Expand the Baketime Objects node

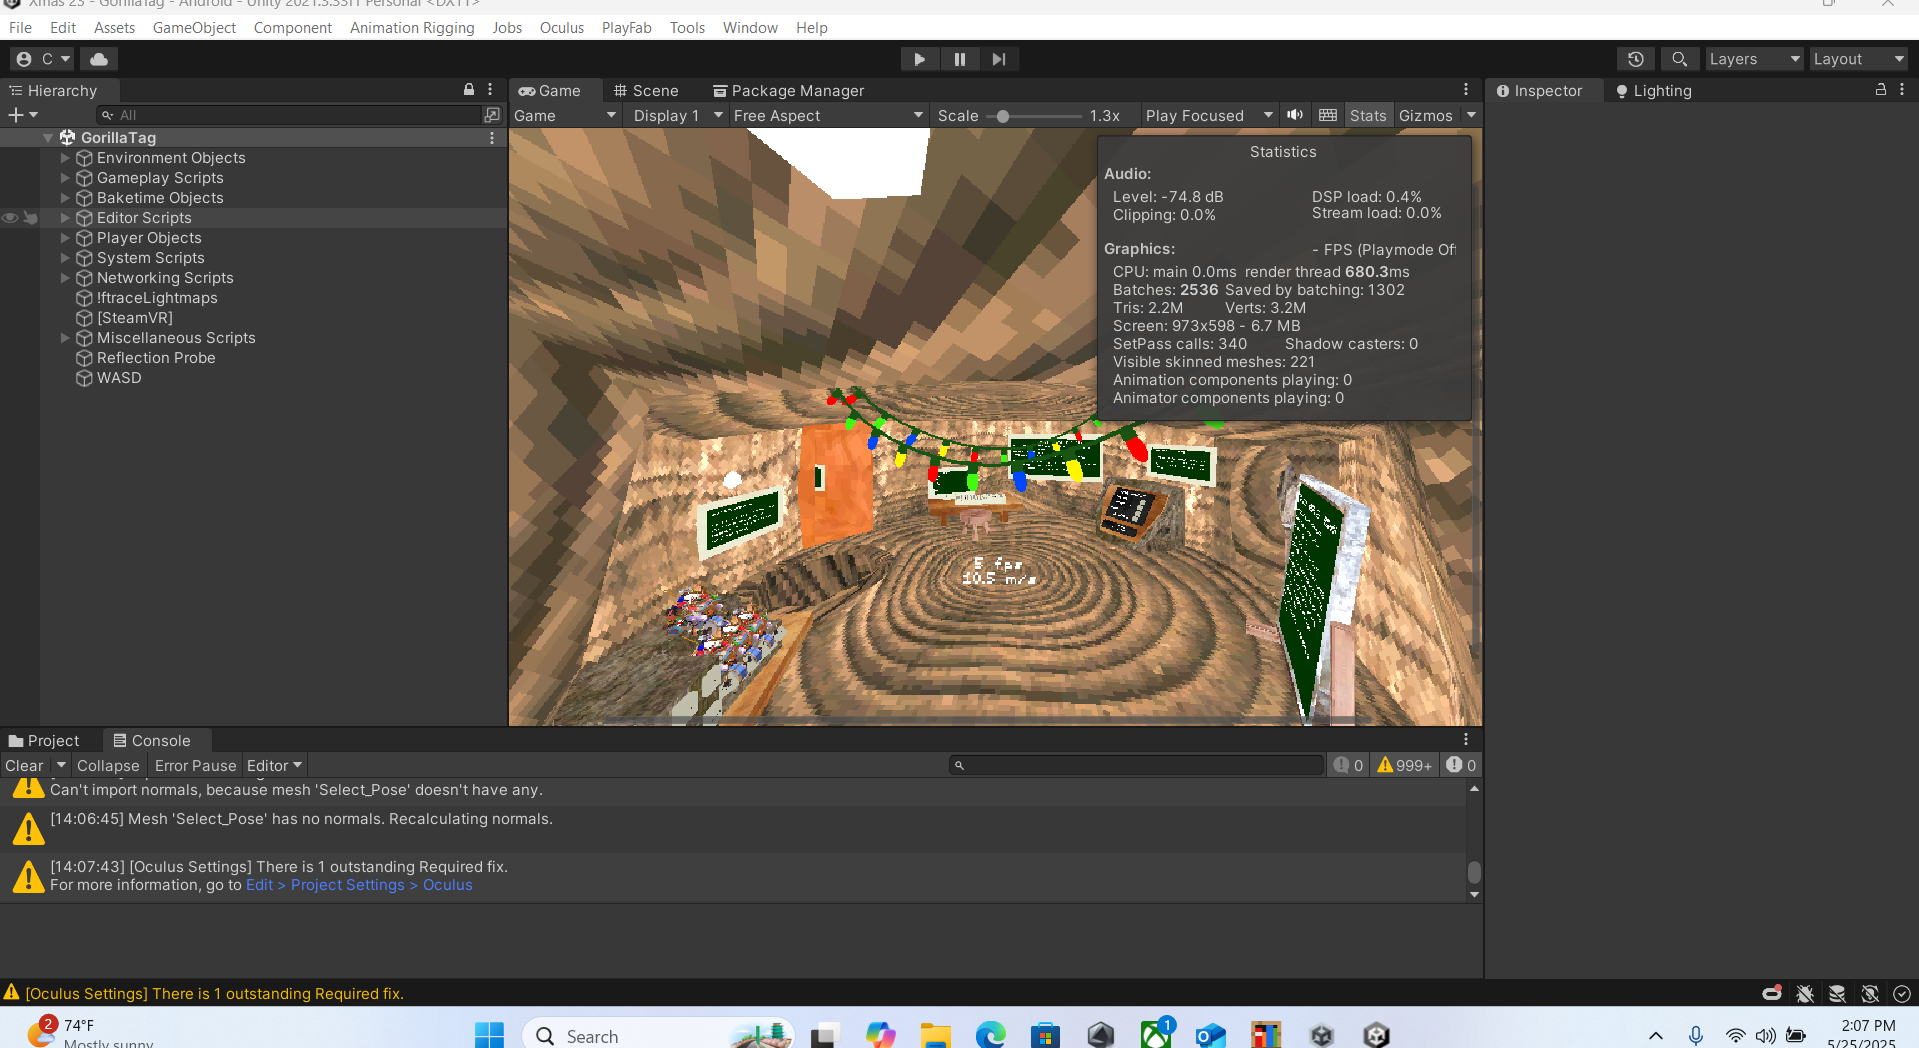coord(65,198)
